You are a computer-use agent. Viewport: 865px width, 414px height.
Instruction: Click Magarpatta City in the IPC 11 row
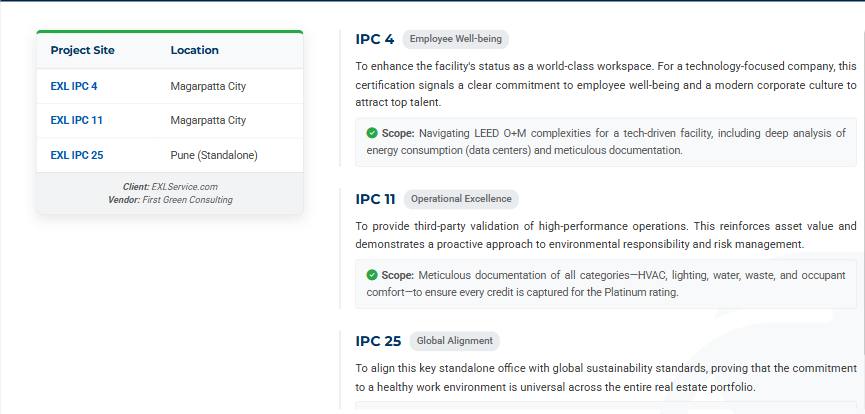[x=208, y=120]
